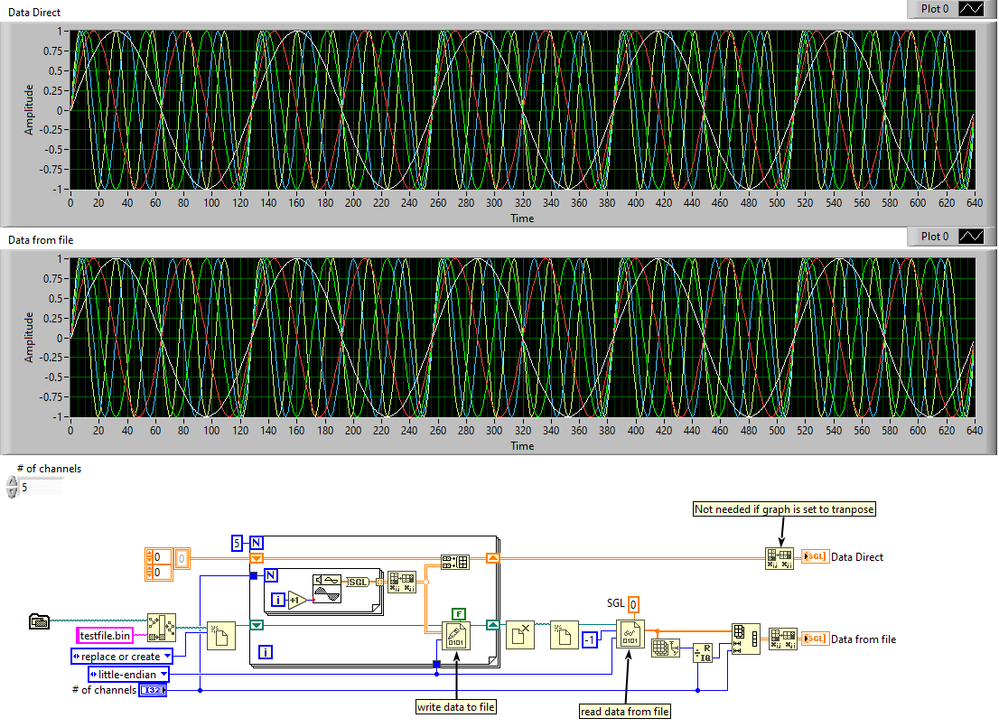Click inside the Data Direct plot area

tap(522, 110)
